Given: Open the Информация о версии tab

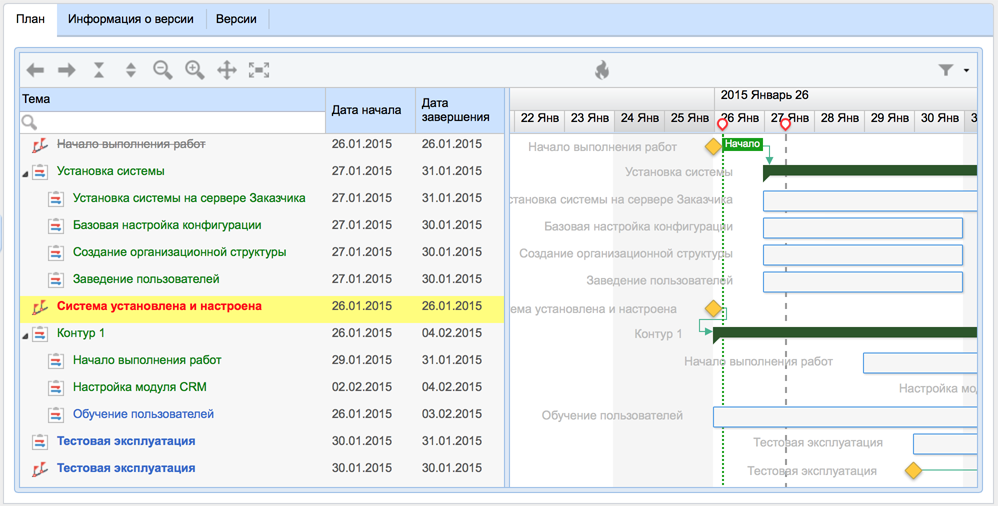Looking at the screenshot, I should click(x=131, y=19).
